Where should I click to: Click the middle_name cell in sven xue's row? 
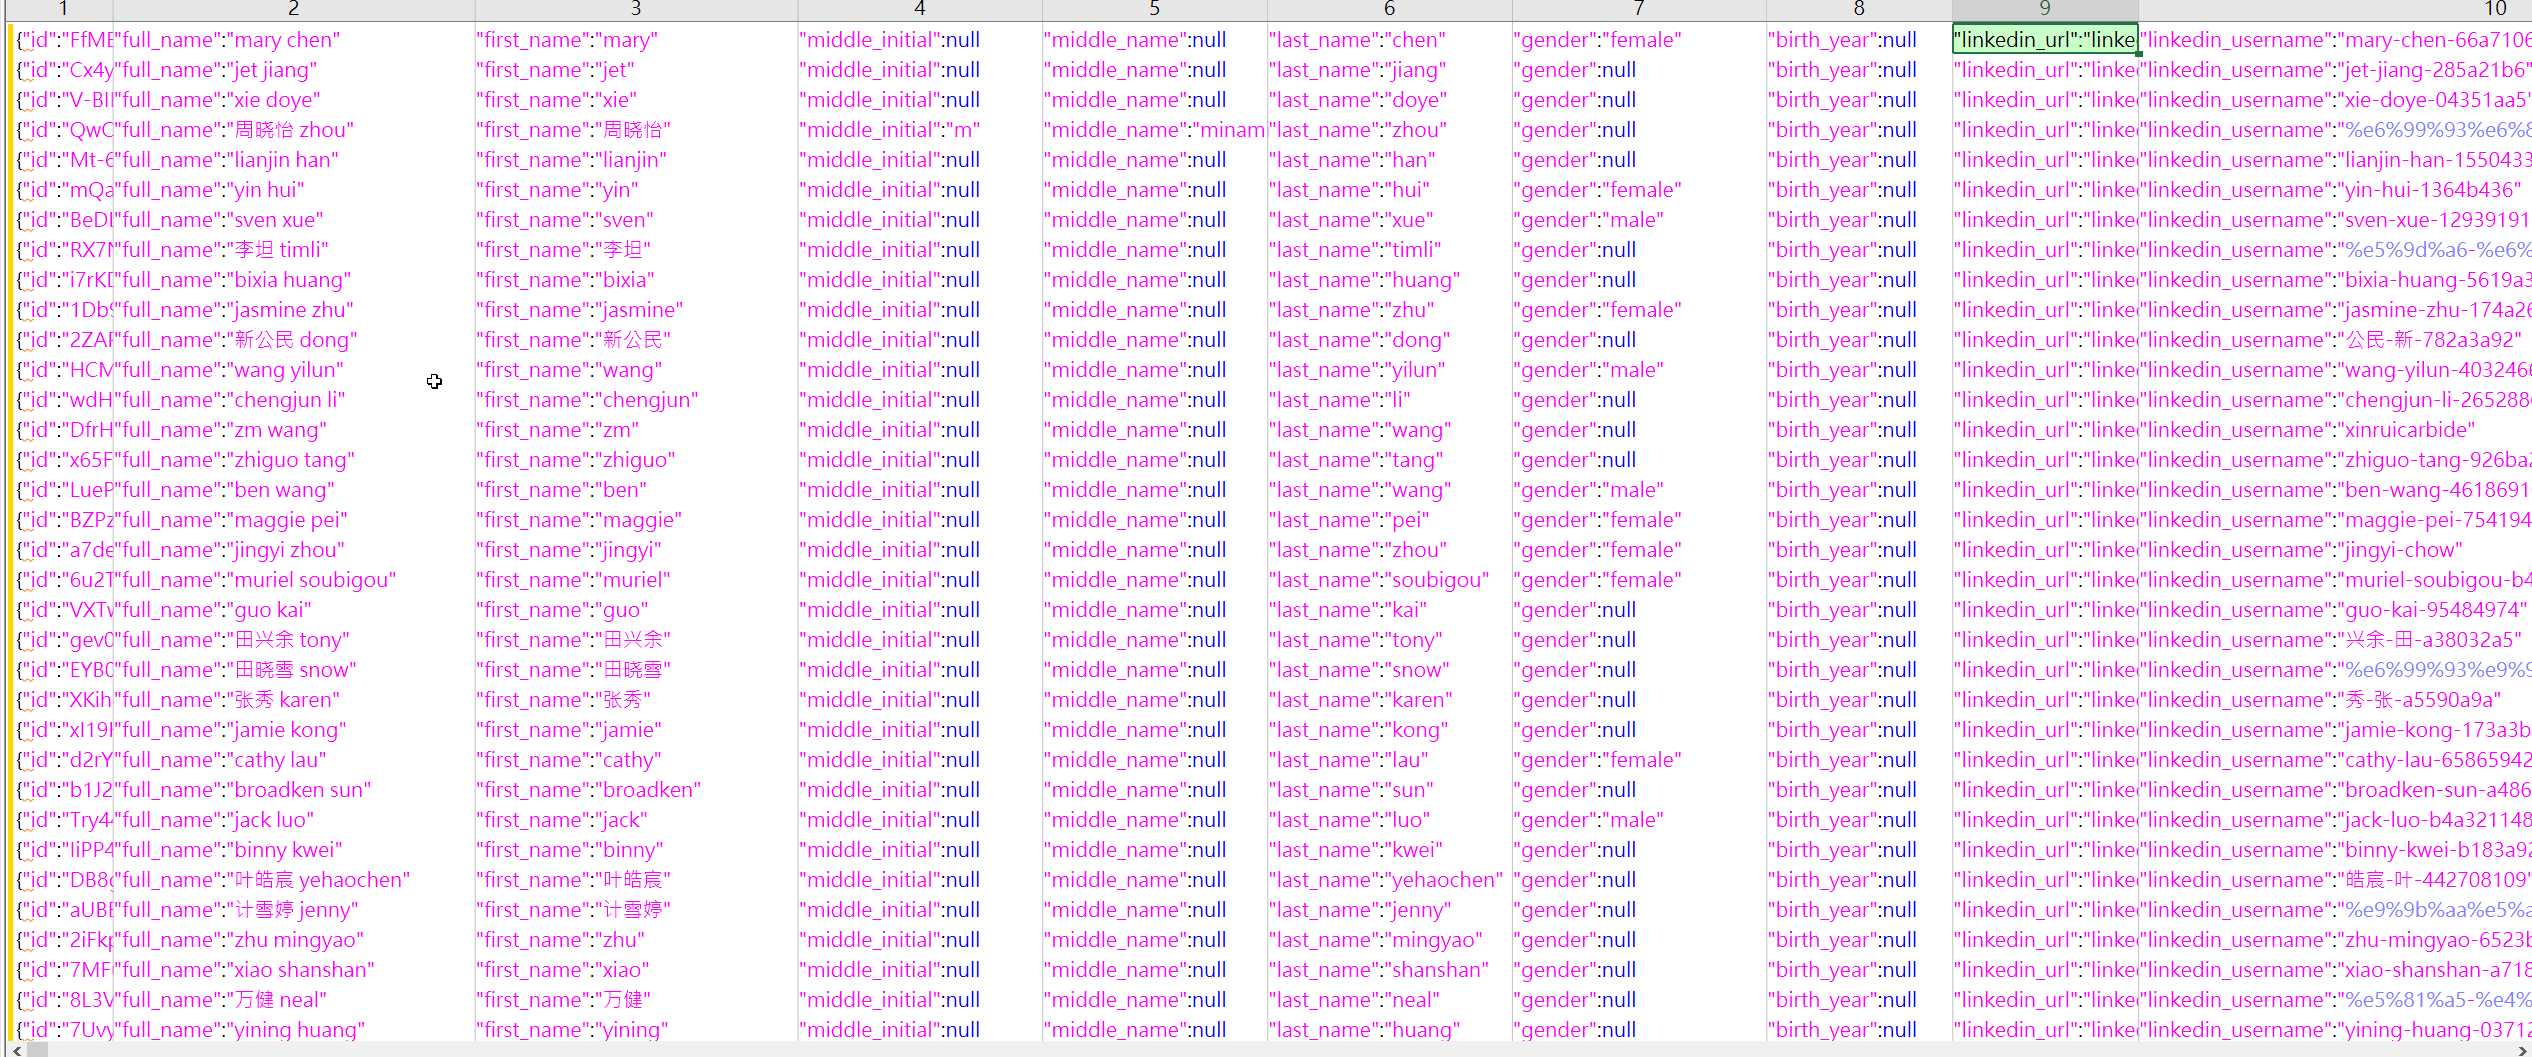1155,220
